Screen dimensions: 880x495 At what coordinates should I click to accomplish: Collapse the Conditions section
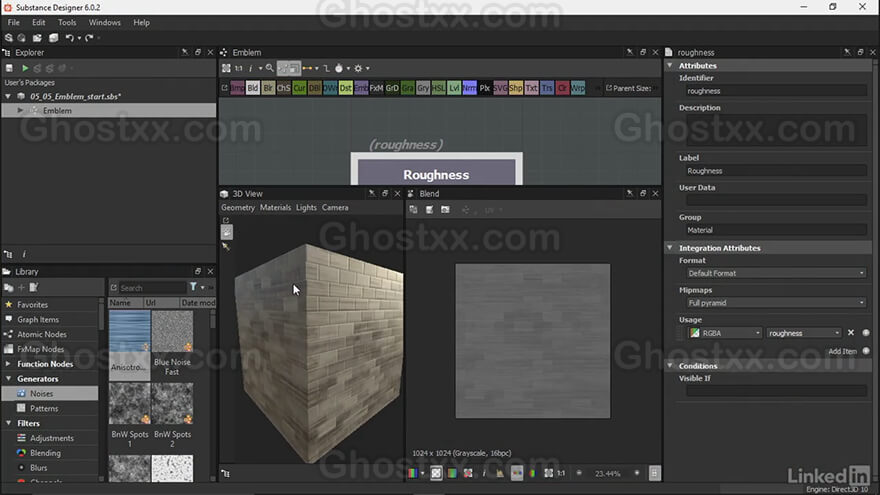pos(670,365)
